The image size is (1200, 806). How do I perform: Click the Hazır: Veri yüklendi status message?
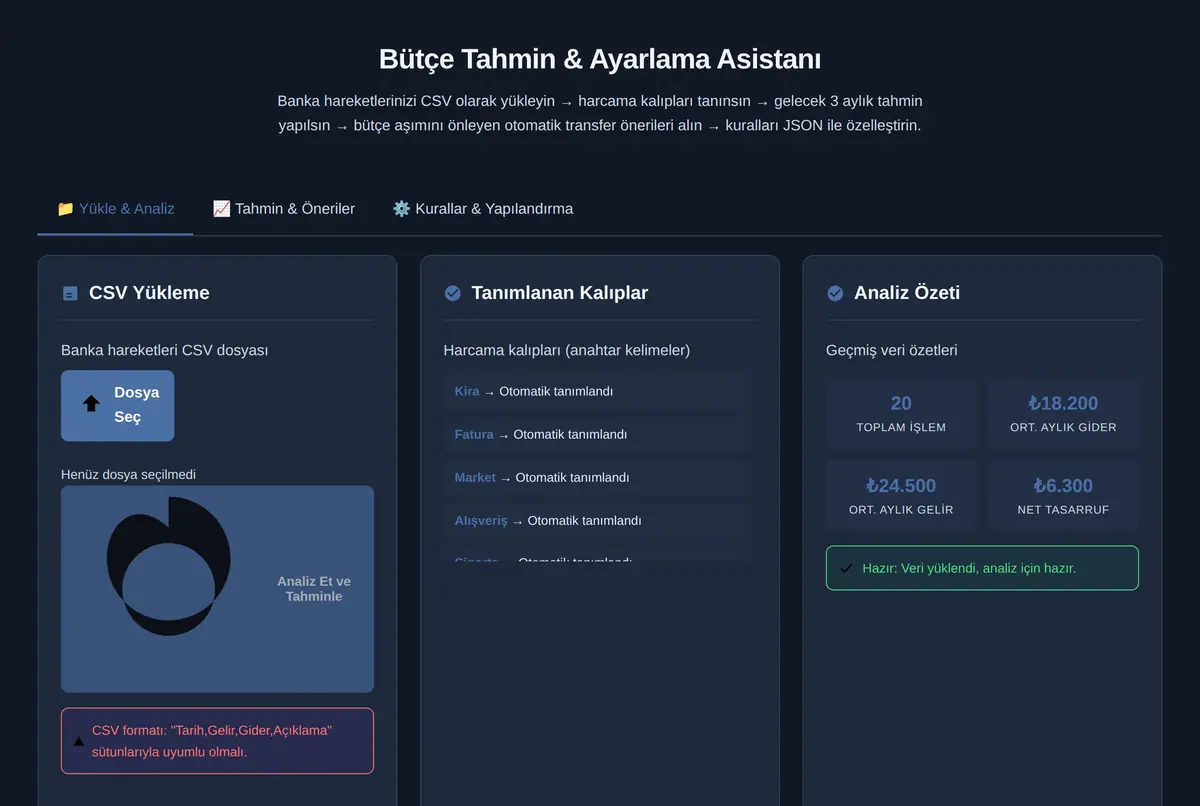click(x=982, y=568)
